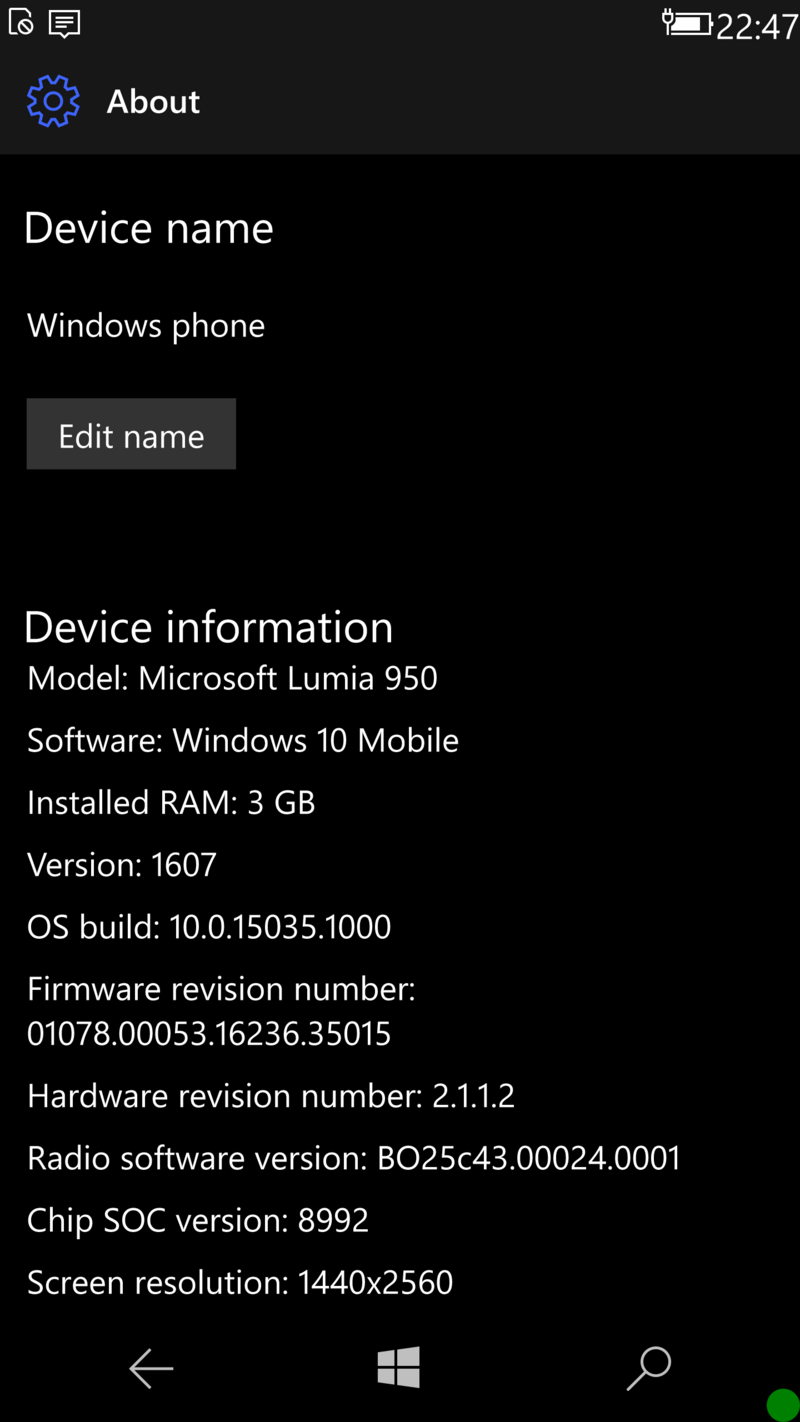Open Search with the magnifier icon
The image size is (800, 1422).
click(649, 1369)
